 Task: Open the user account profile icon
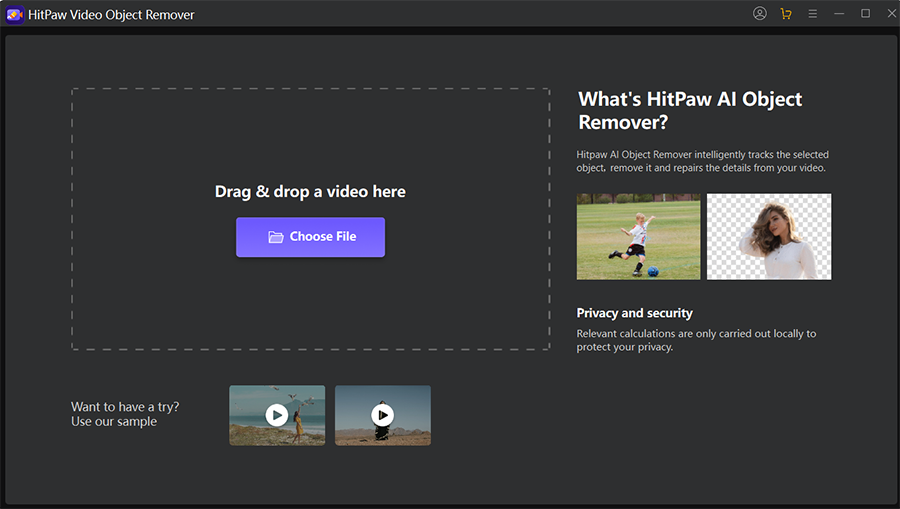759,13
